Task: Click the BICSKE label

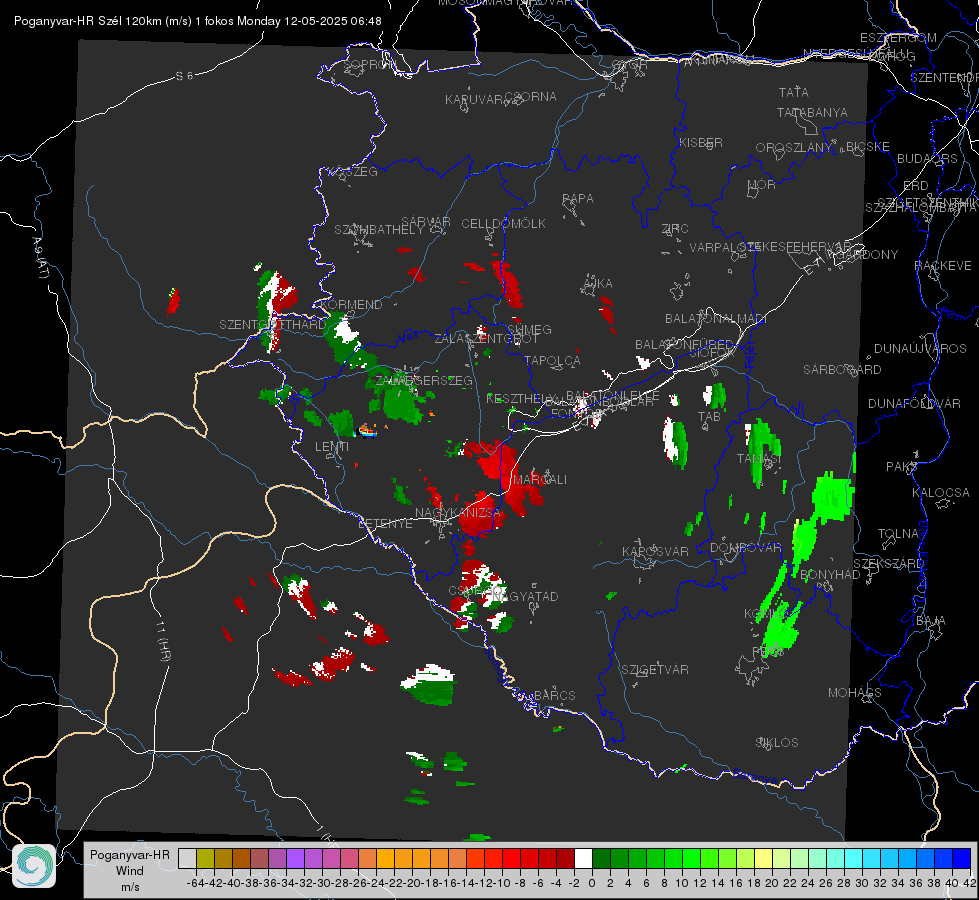Action: pyautogui.click(x=868, y=147)
